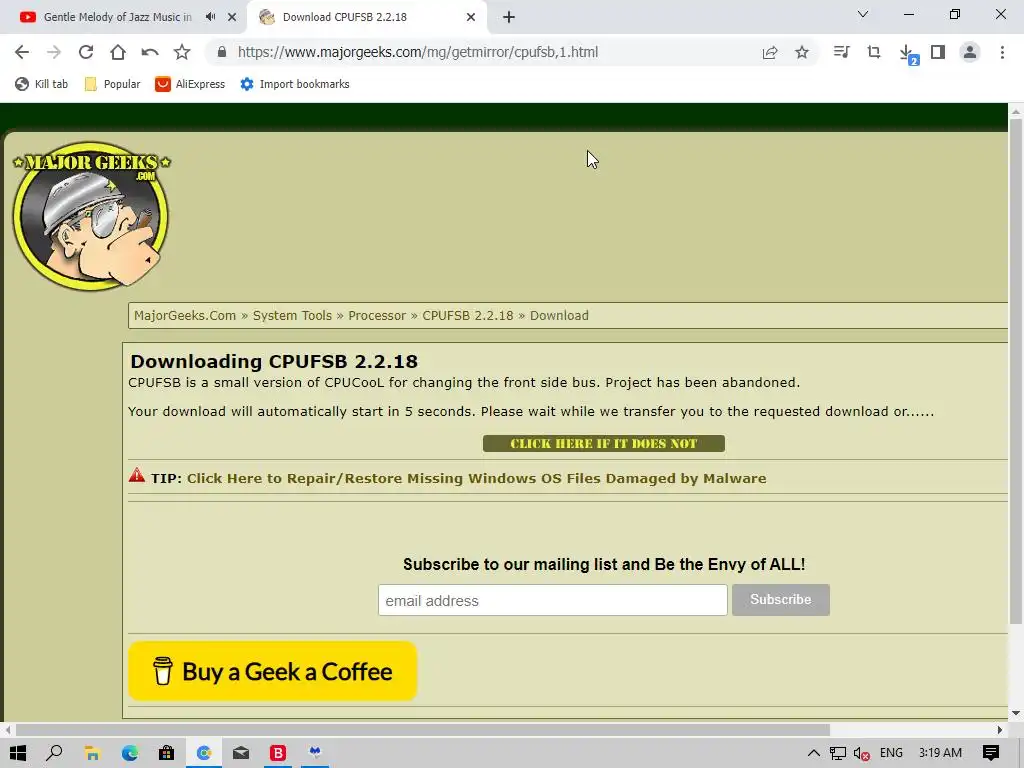Open a new browser tab
The height and width of the screenshot is (768, 1024).
509,17
